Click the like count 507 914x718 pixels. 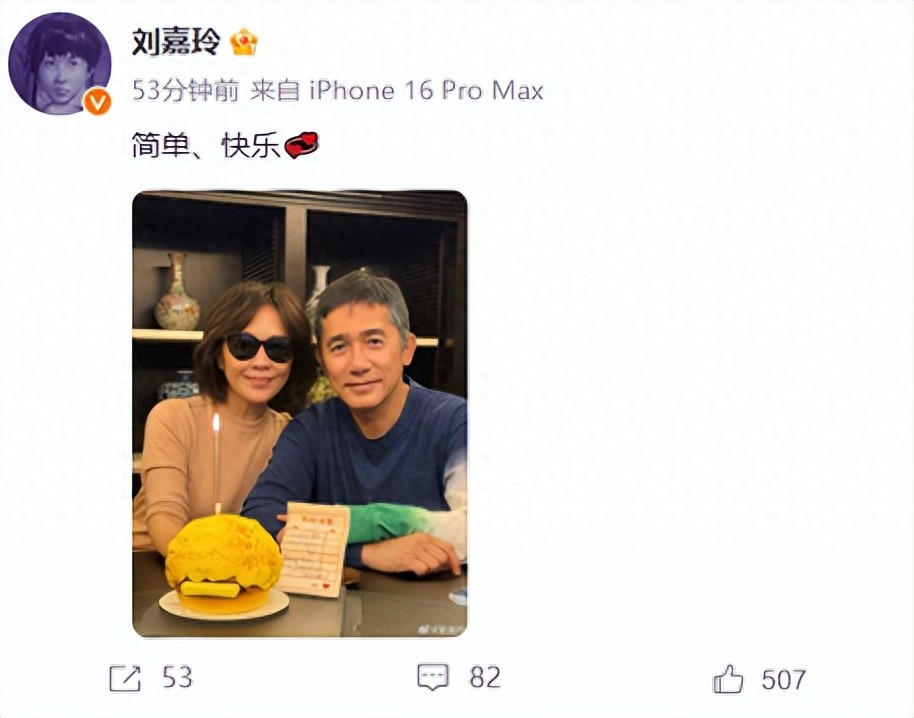[784, 680]
